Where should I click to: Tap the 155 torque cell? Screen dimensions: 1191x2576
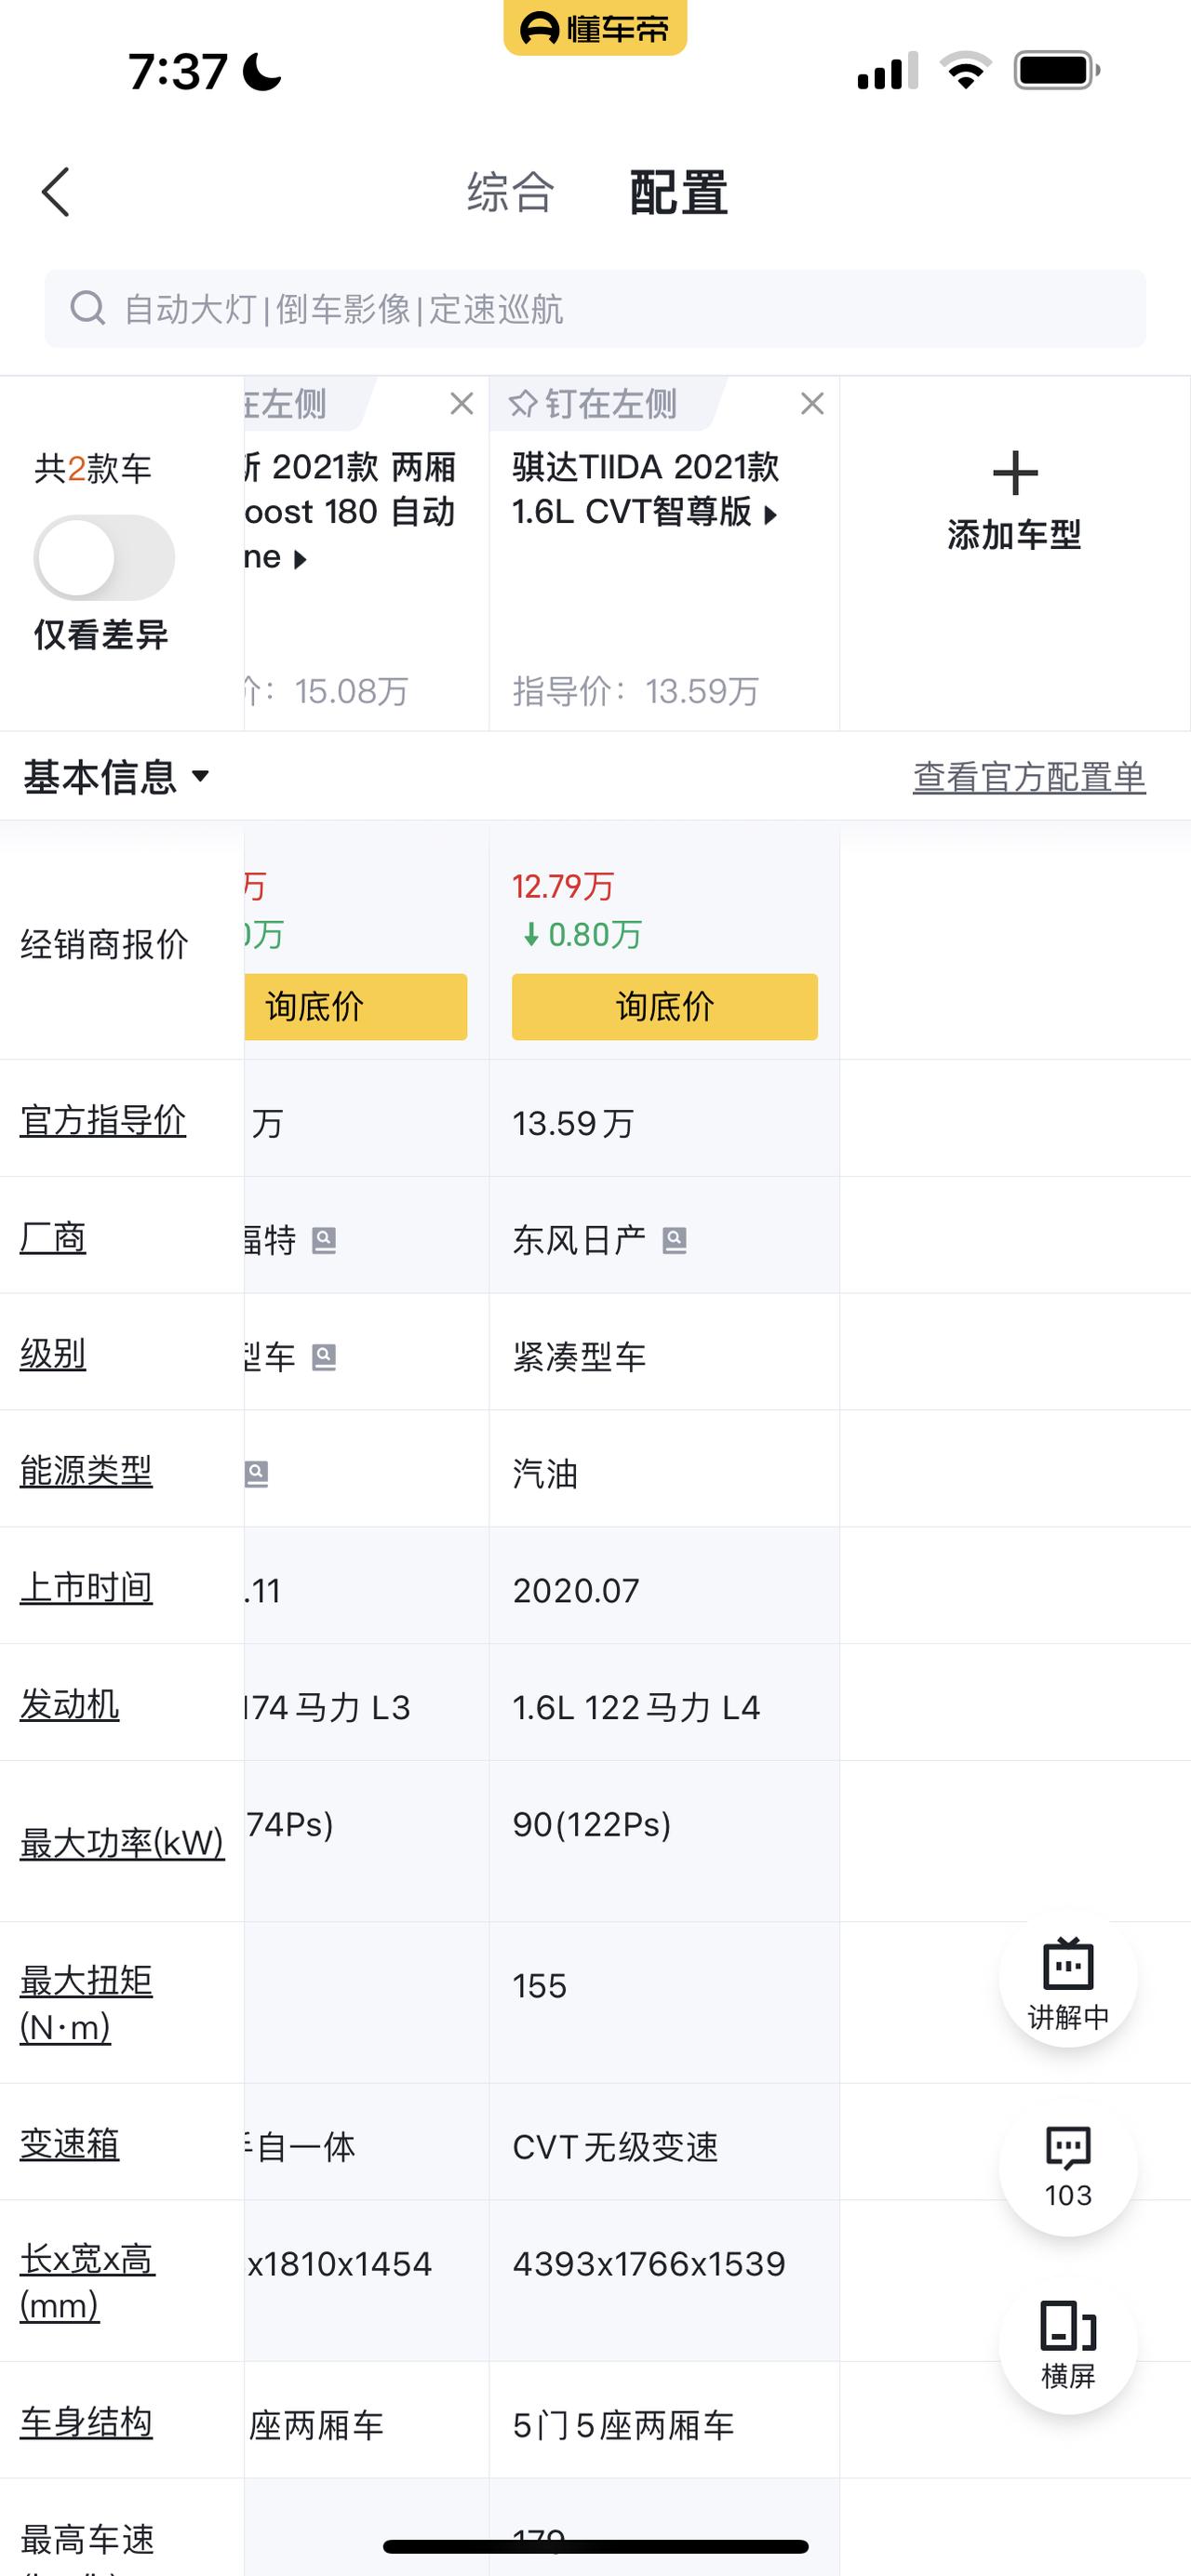pos(540,1985)
